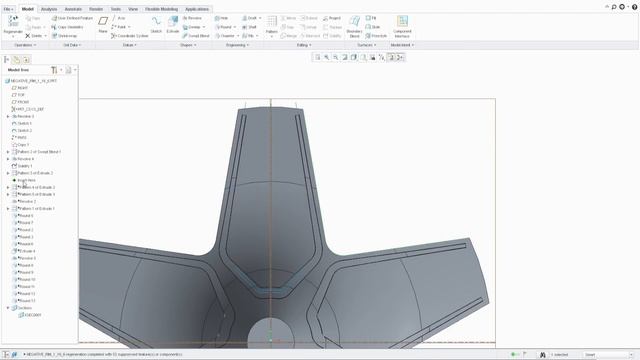Select the RIGHT datum plane

click(20, 88)
